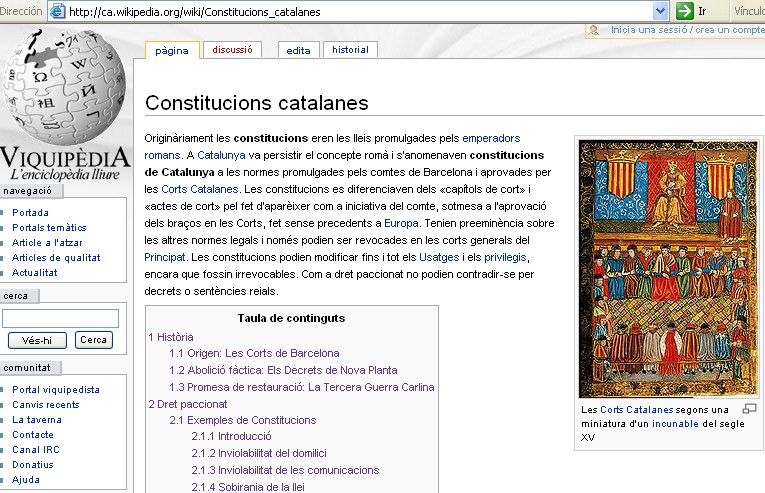The height and width of the screenshot is (493, 765).
Task: Open the historial tab
Action: pyautogui.click(x=350, y=49)
